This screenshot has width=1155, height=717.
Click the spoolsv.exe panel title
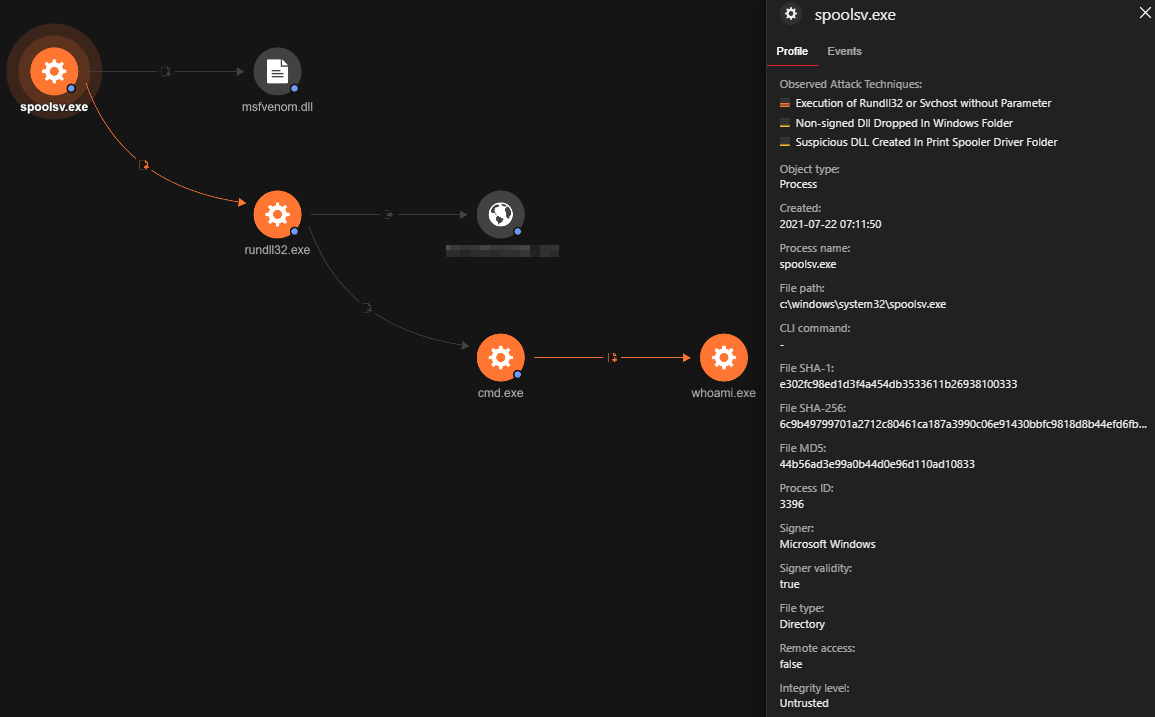point(854,15)
